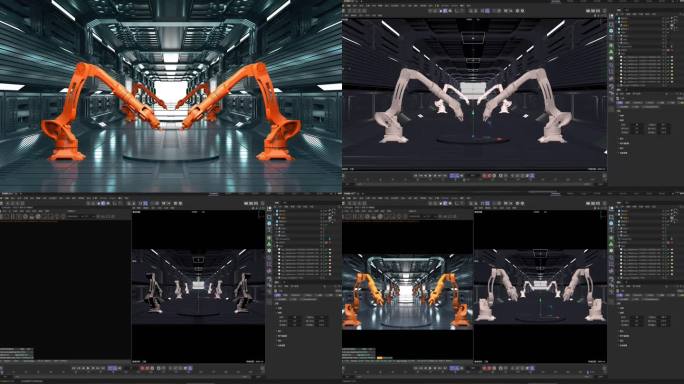The image size is (684, 384).
Task: Click the bottom-left panel's robot arm viewport
Action: (x=198, y=286)
